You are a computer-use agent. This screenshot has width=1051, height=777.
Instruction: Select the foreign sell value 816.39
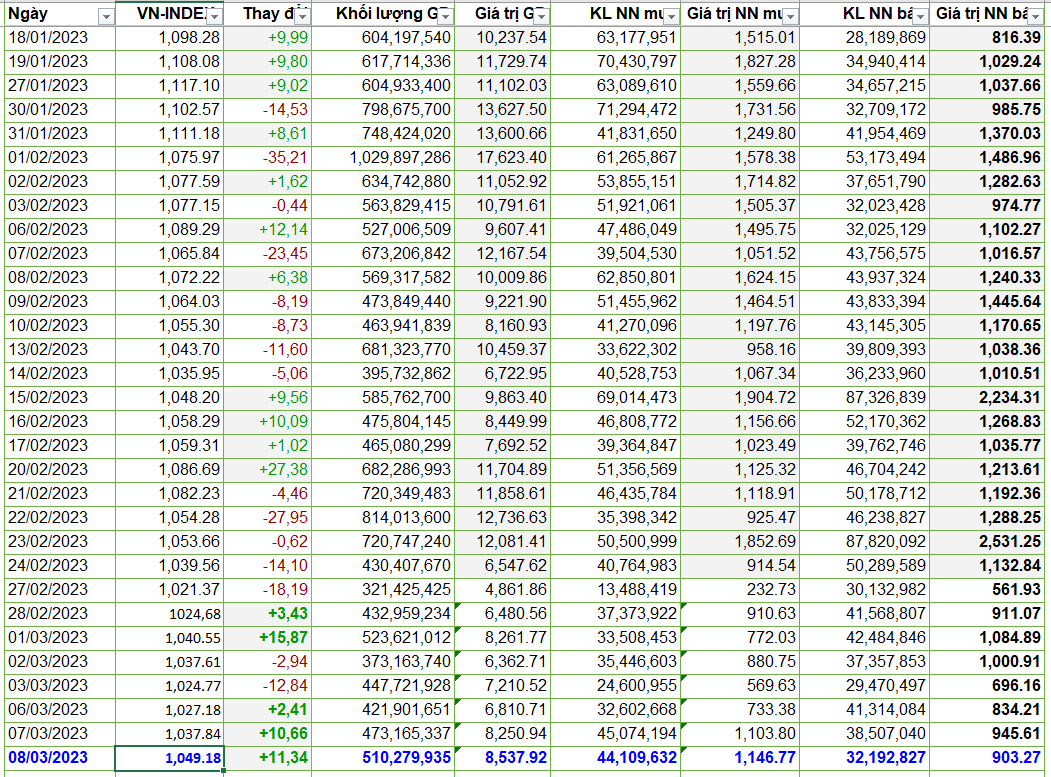[987, 38]
